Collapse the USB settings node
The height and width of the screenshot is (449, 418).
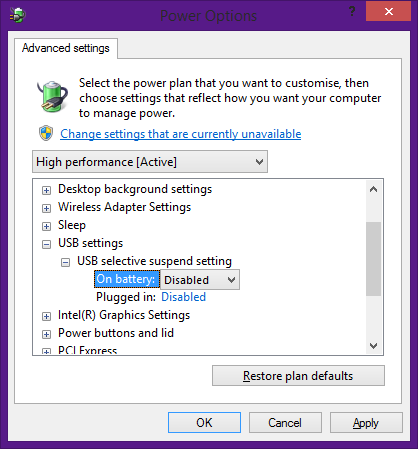click(x=46, y=244)
